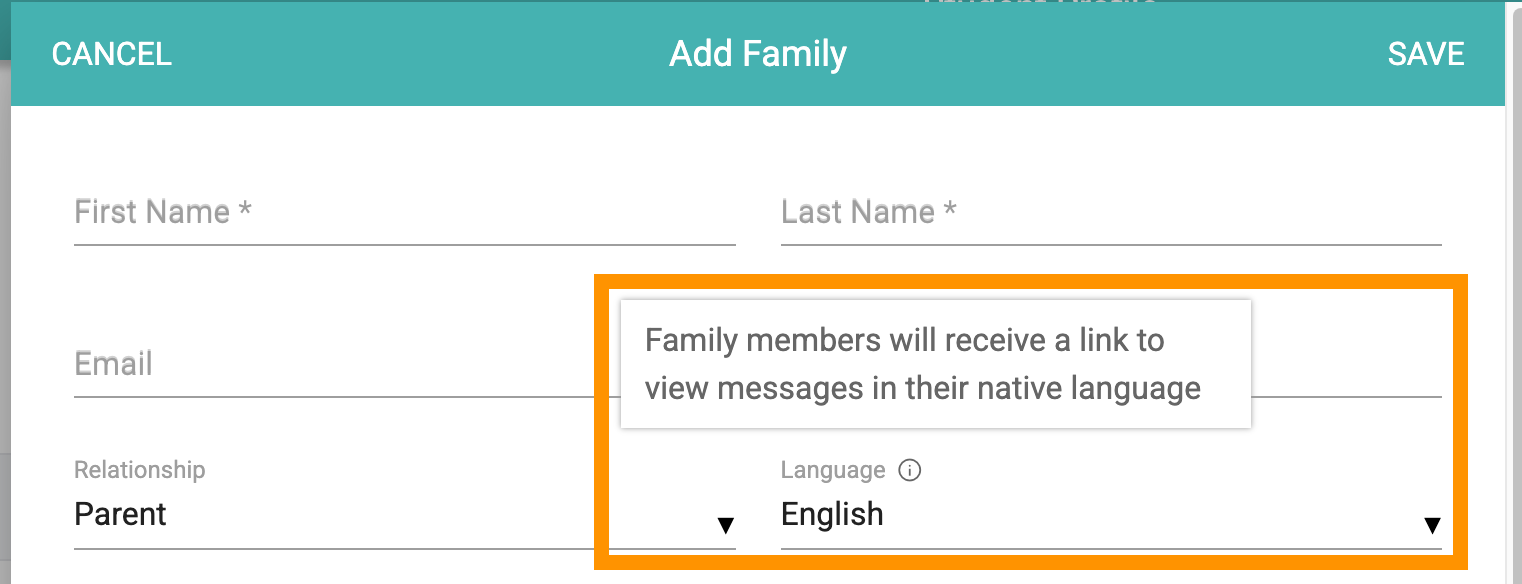Click the Add Family dialog title
Screen dimensions: 1522x584
(758, 54)
